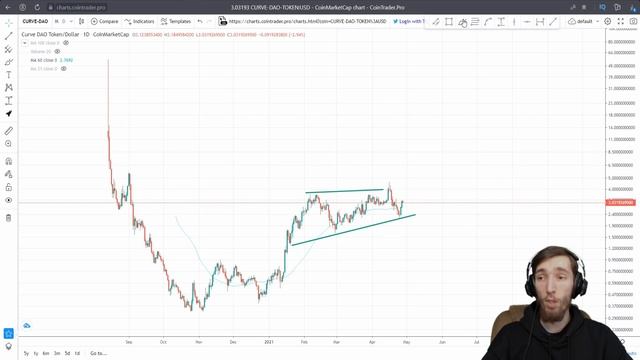
Task: Change the candlestick chart style
Action: click(82, 21)
